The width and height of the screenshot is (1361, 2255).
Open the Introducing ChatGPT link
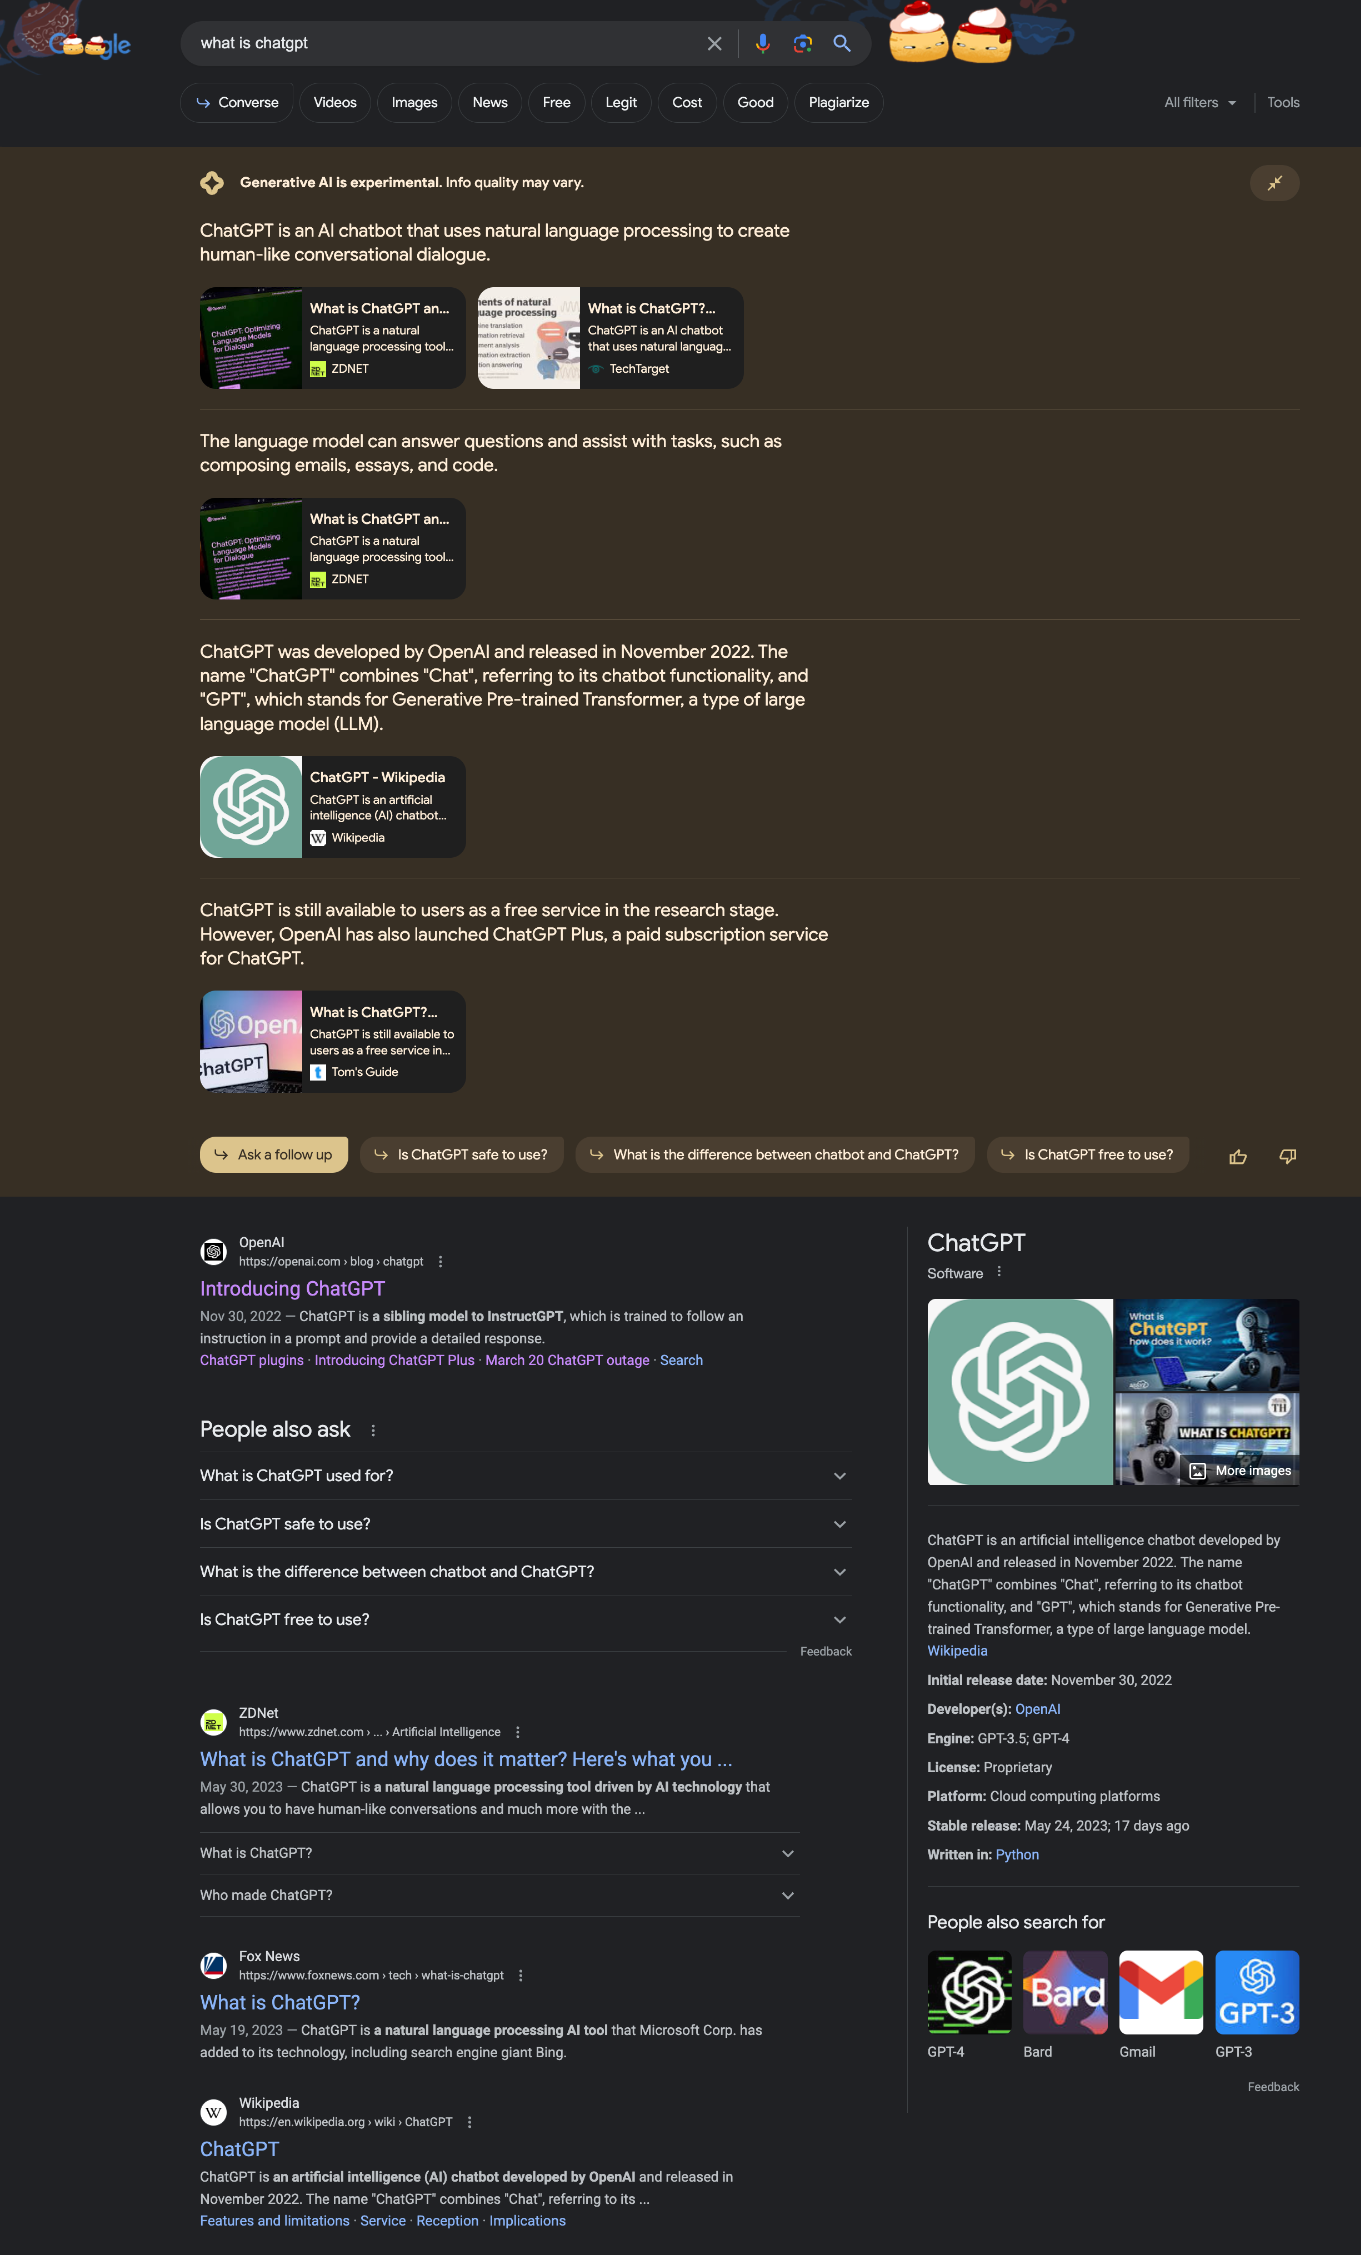pyautogui.click(x=292, y=1289)
